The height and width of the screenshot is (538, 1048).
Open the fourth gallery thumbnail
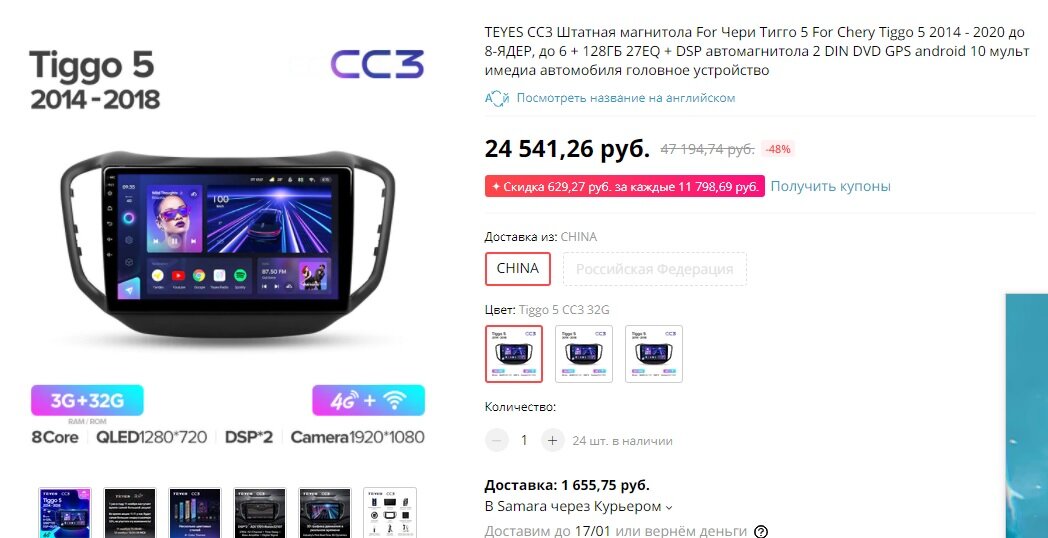(259, 513)
